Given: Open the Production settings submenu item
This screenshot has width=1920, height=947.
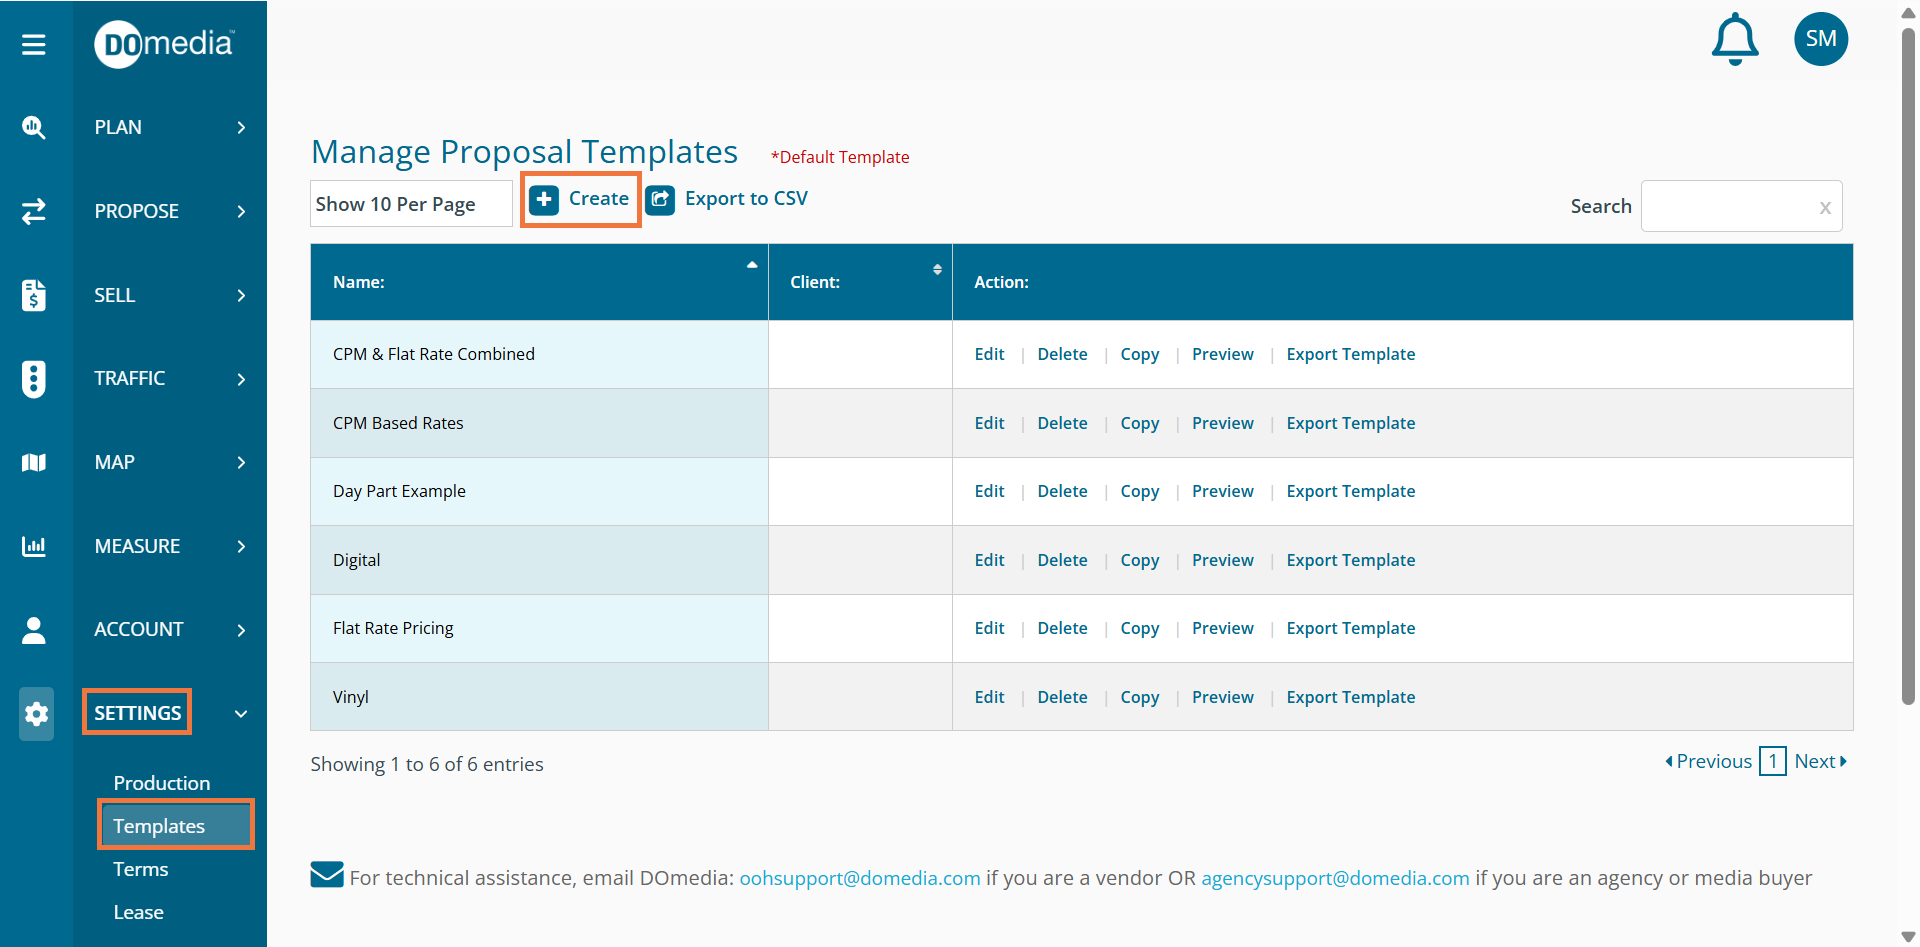Looking at the screenshot, I should pyautogui.click(x=162, y=783).
